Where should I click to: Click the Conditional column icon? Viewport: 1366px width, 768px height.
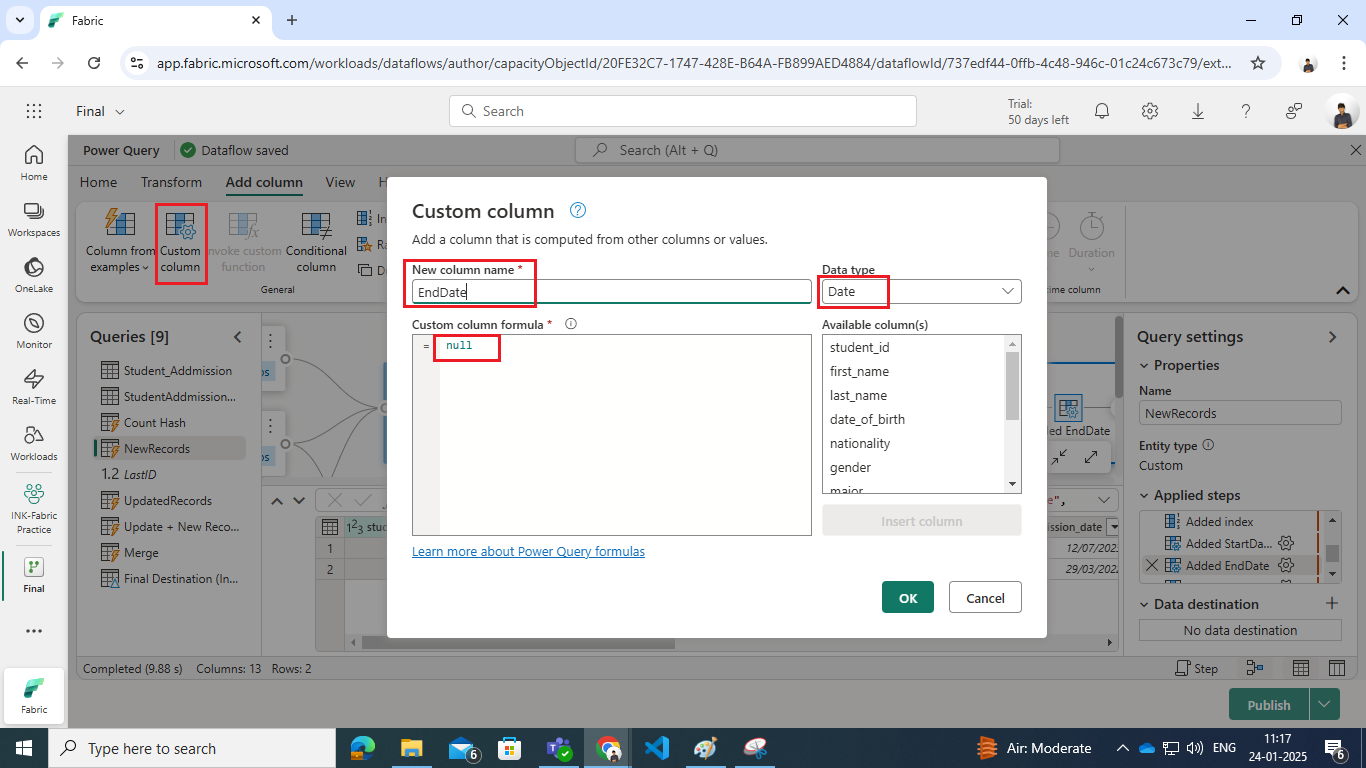(x=316, y=225)
